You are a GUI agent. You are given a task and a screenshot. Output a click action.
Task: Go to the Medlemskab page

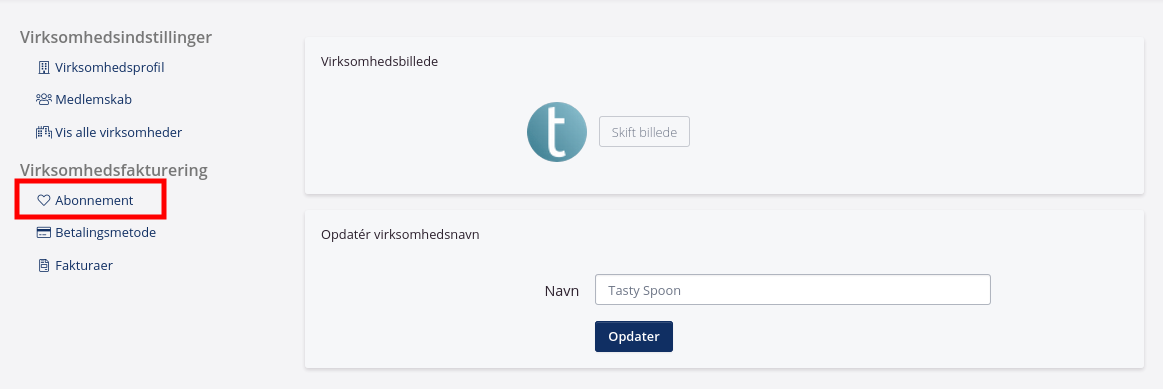[x=93, y=99]
